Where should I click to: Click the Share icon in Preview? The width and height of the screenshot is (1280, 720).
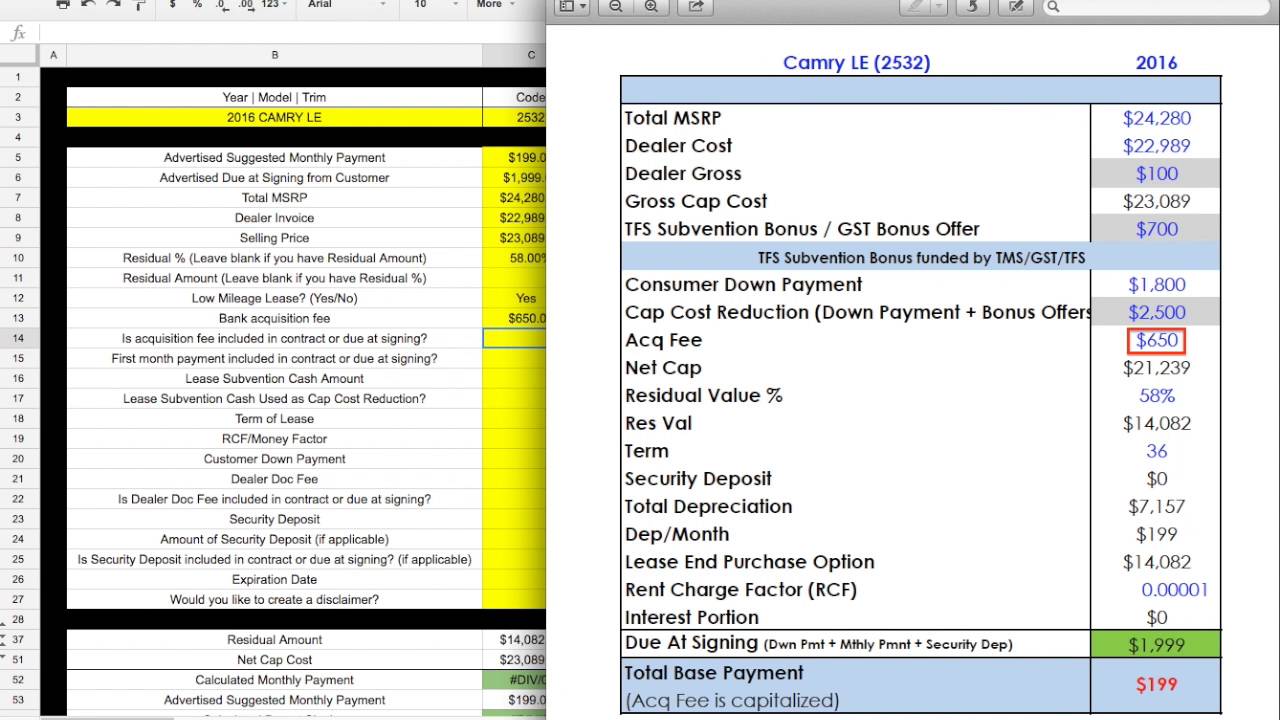[695, 6]
